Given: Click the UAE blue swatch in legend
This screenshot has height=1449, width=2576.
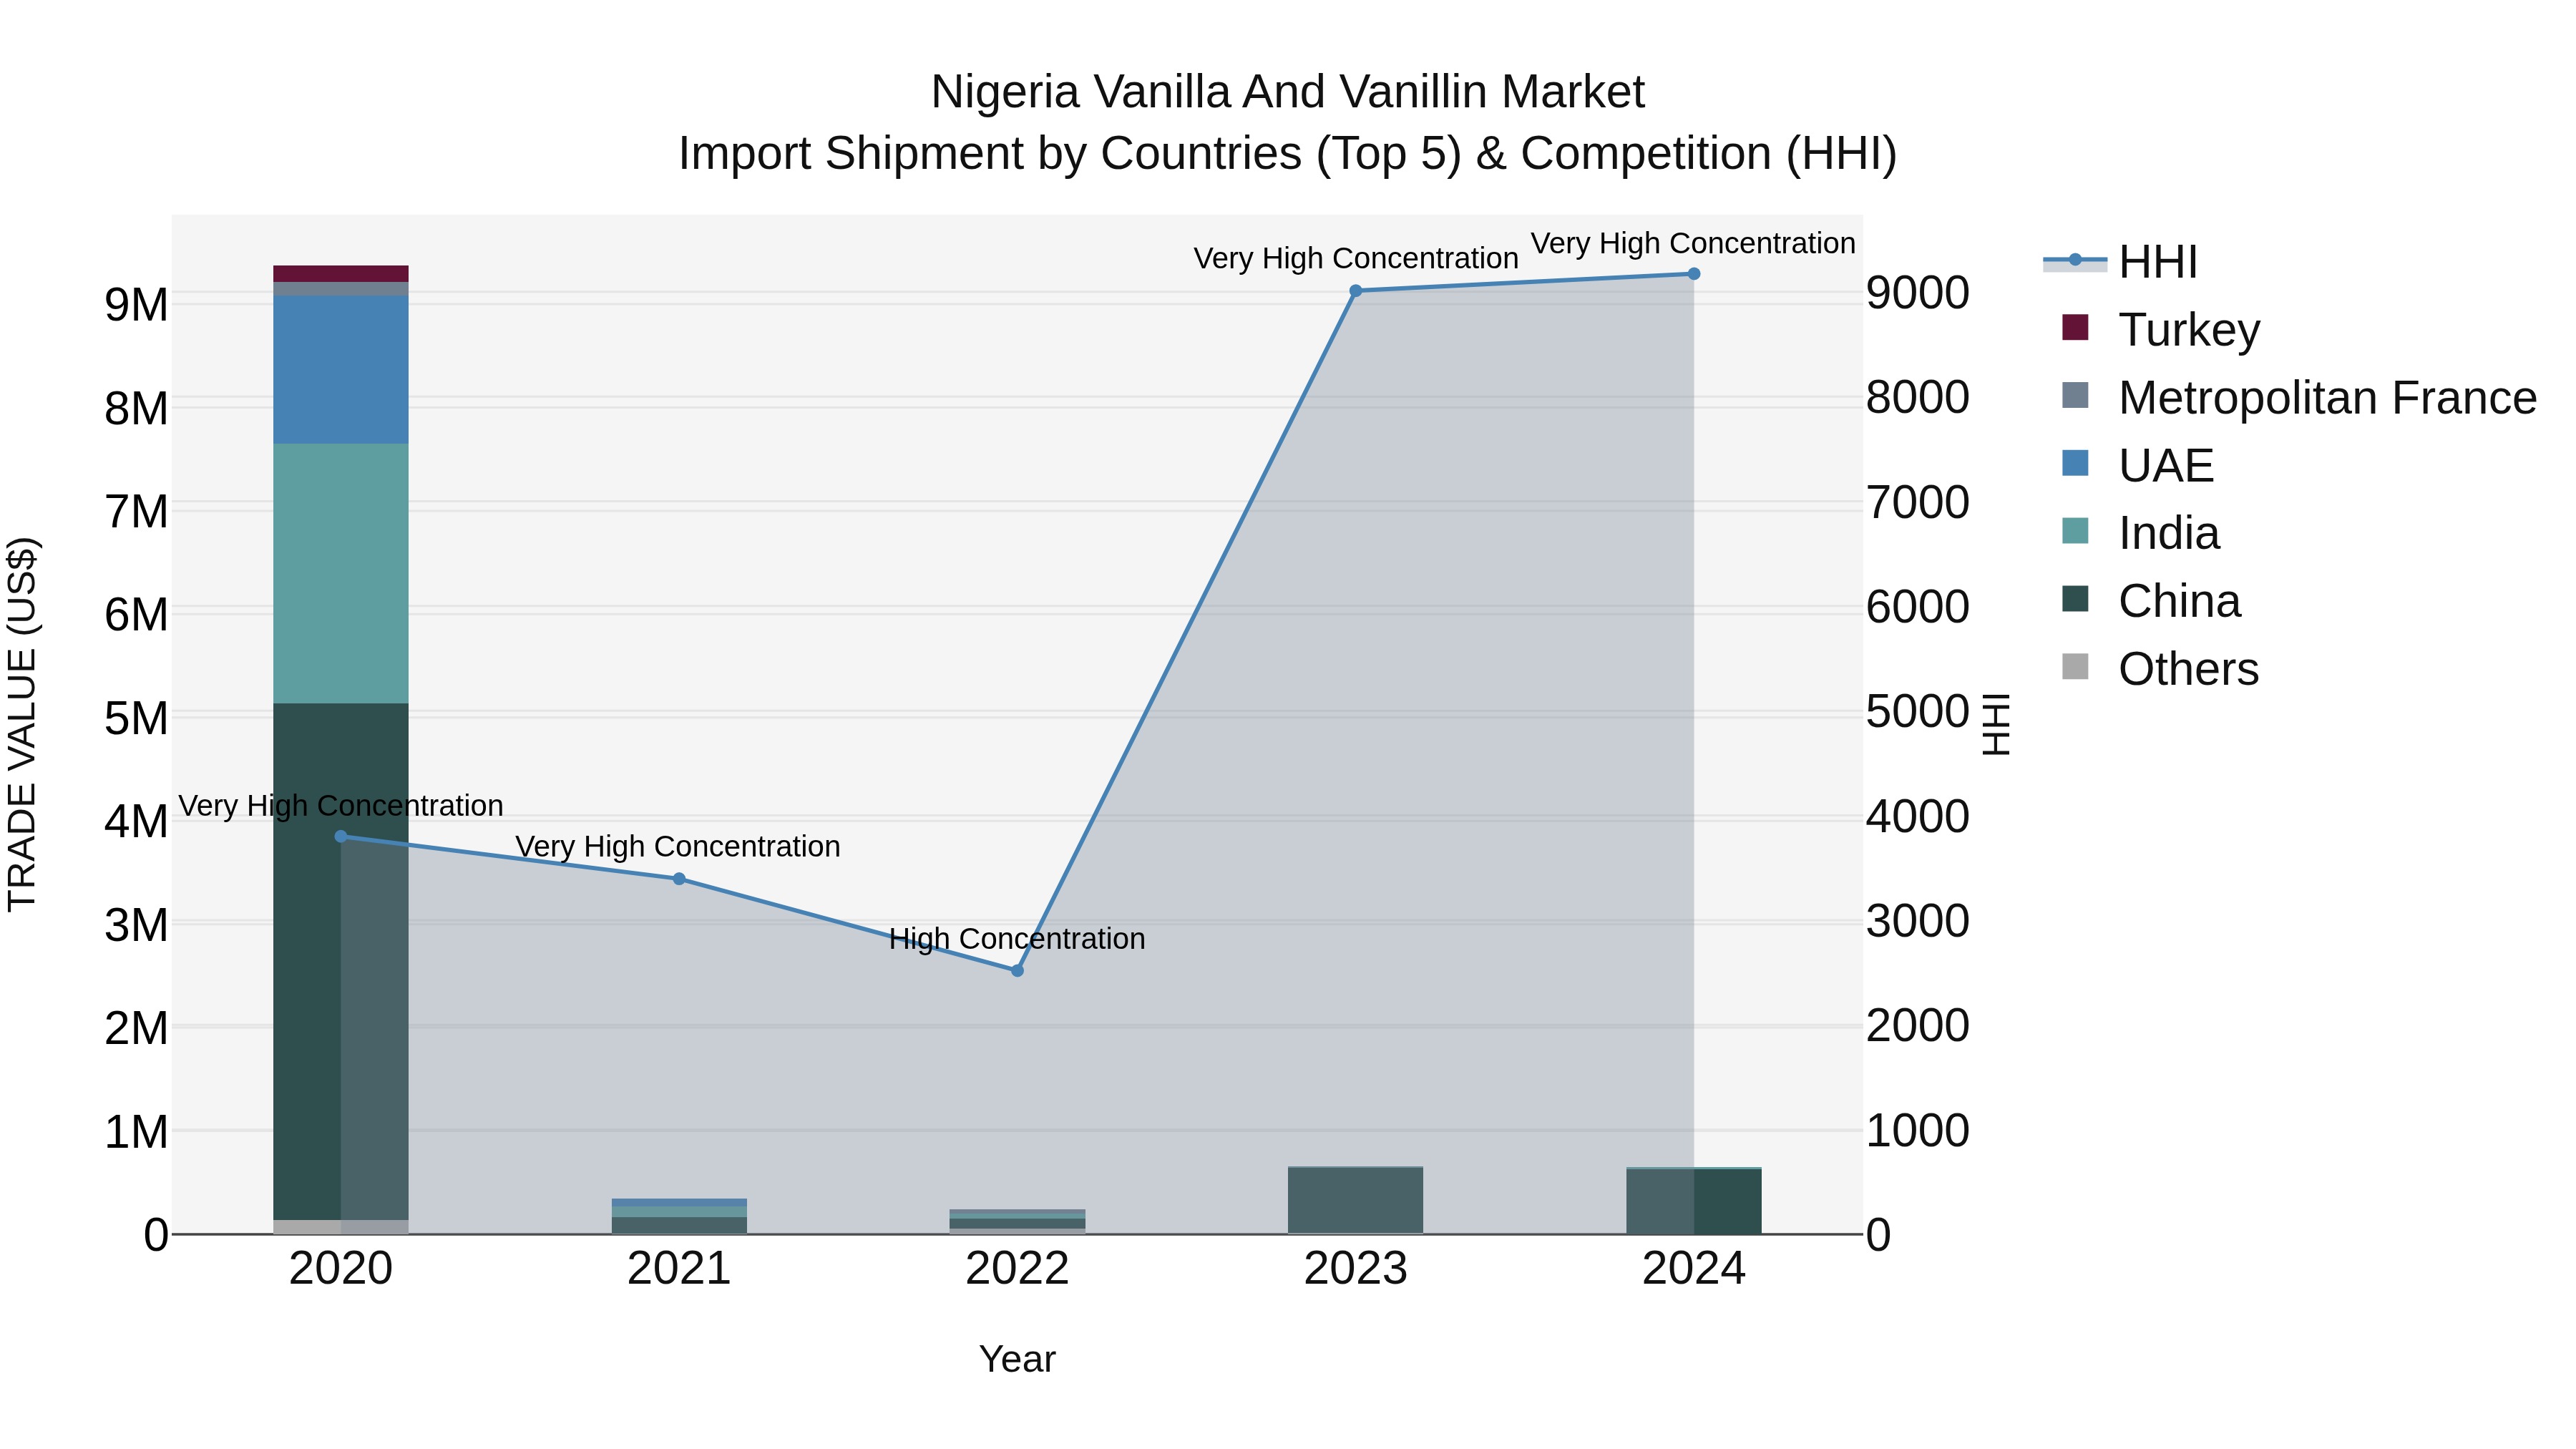Looking at the screenshot, I should pos(2075,463).
